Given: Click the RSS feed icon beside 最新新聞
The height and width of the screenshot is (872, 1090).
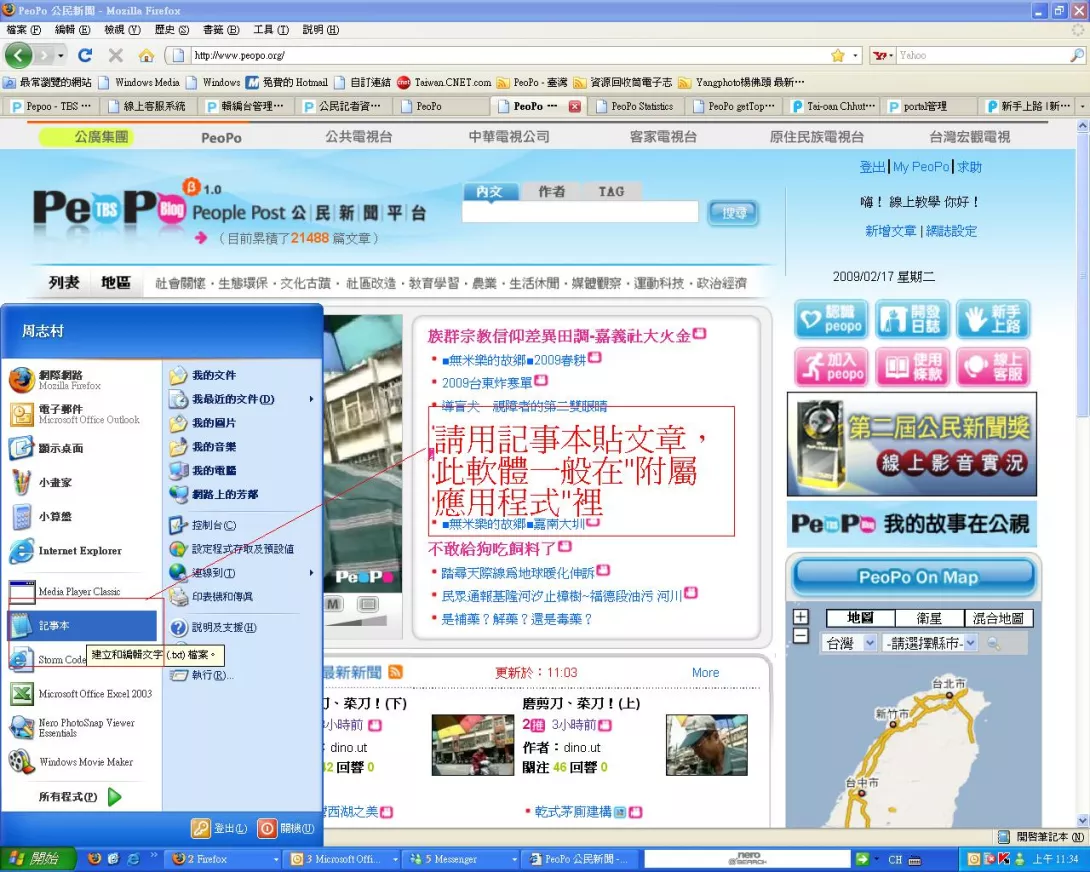Looking at the screenshot, I should pos(396,672).
